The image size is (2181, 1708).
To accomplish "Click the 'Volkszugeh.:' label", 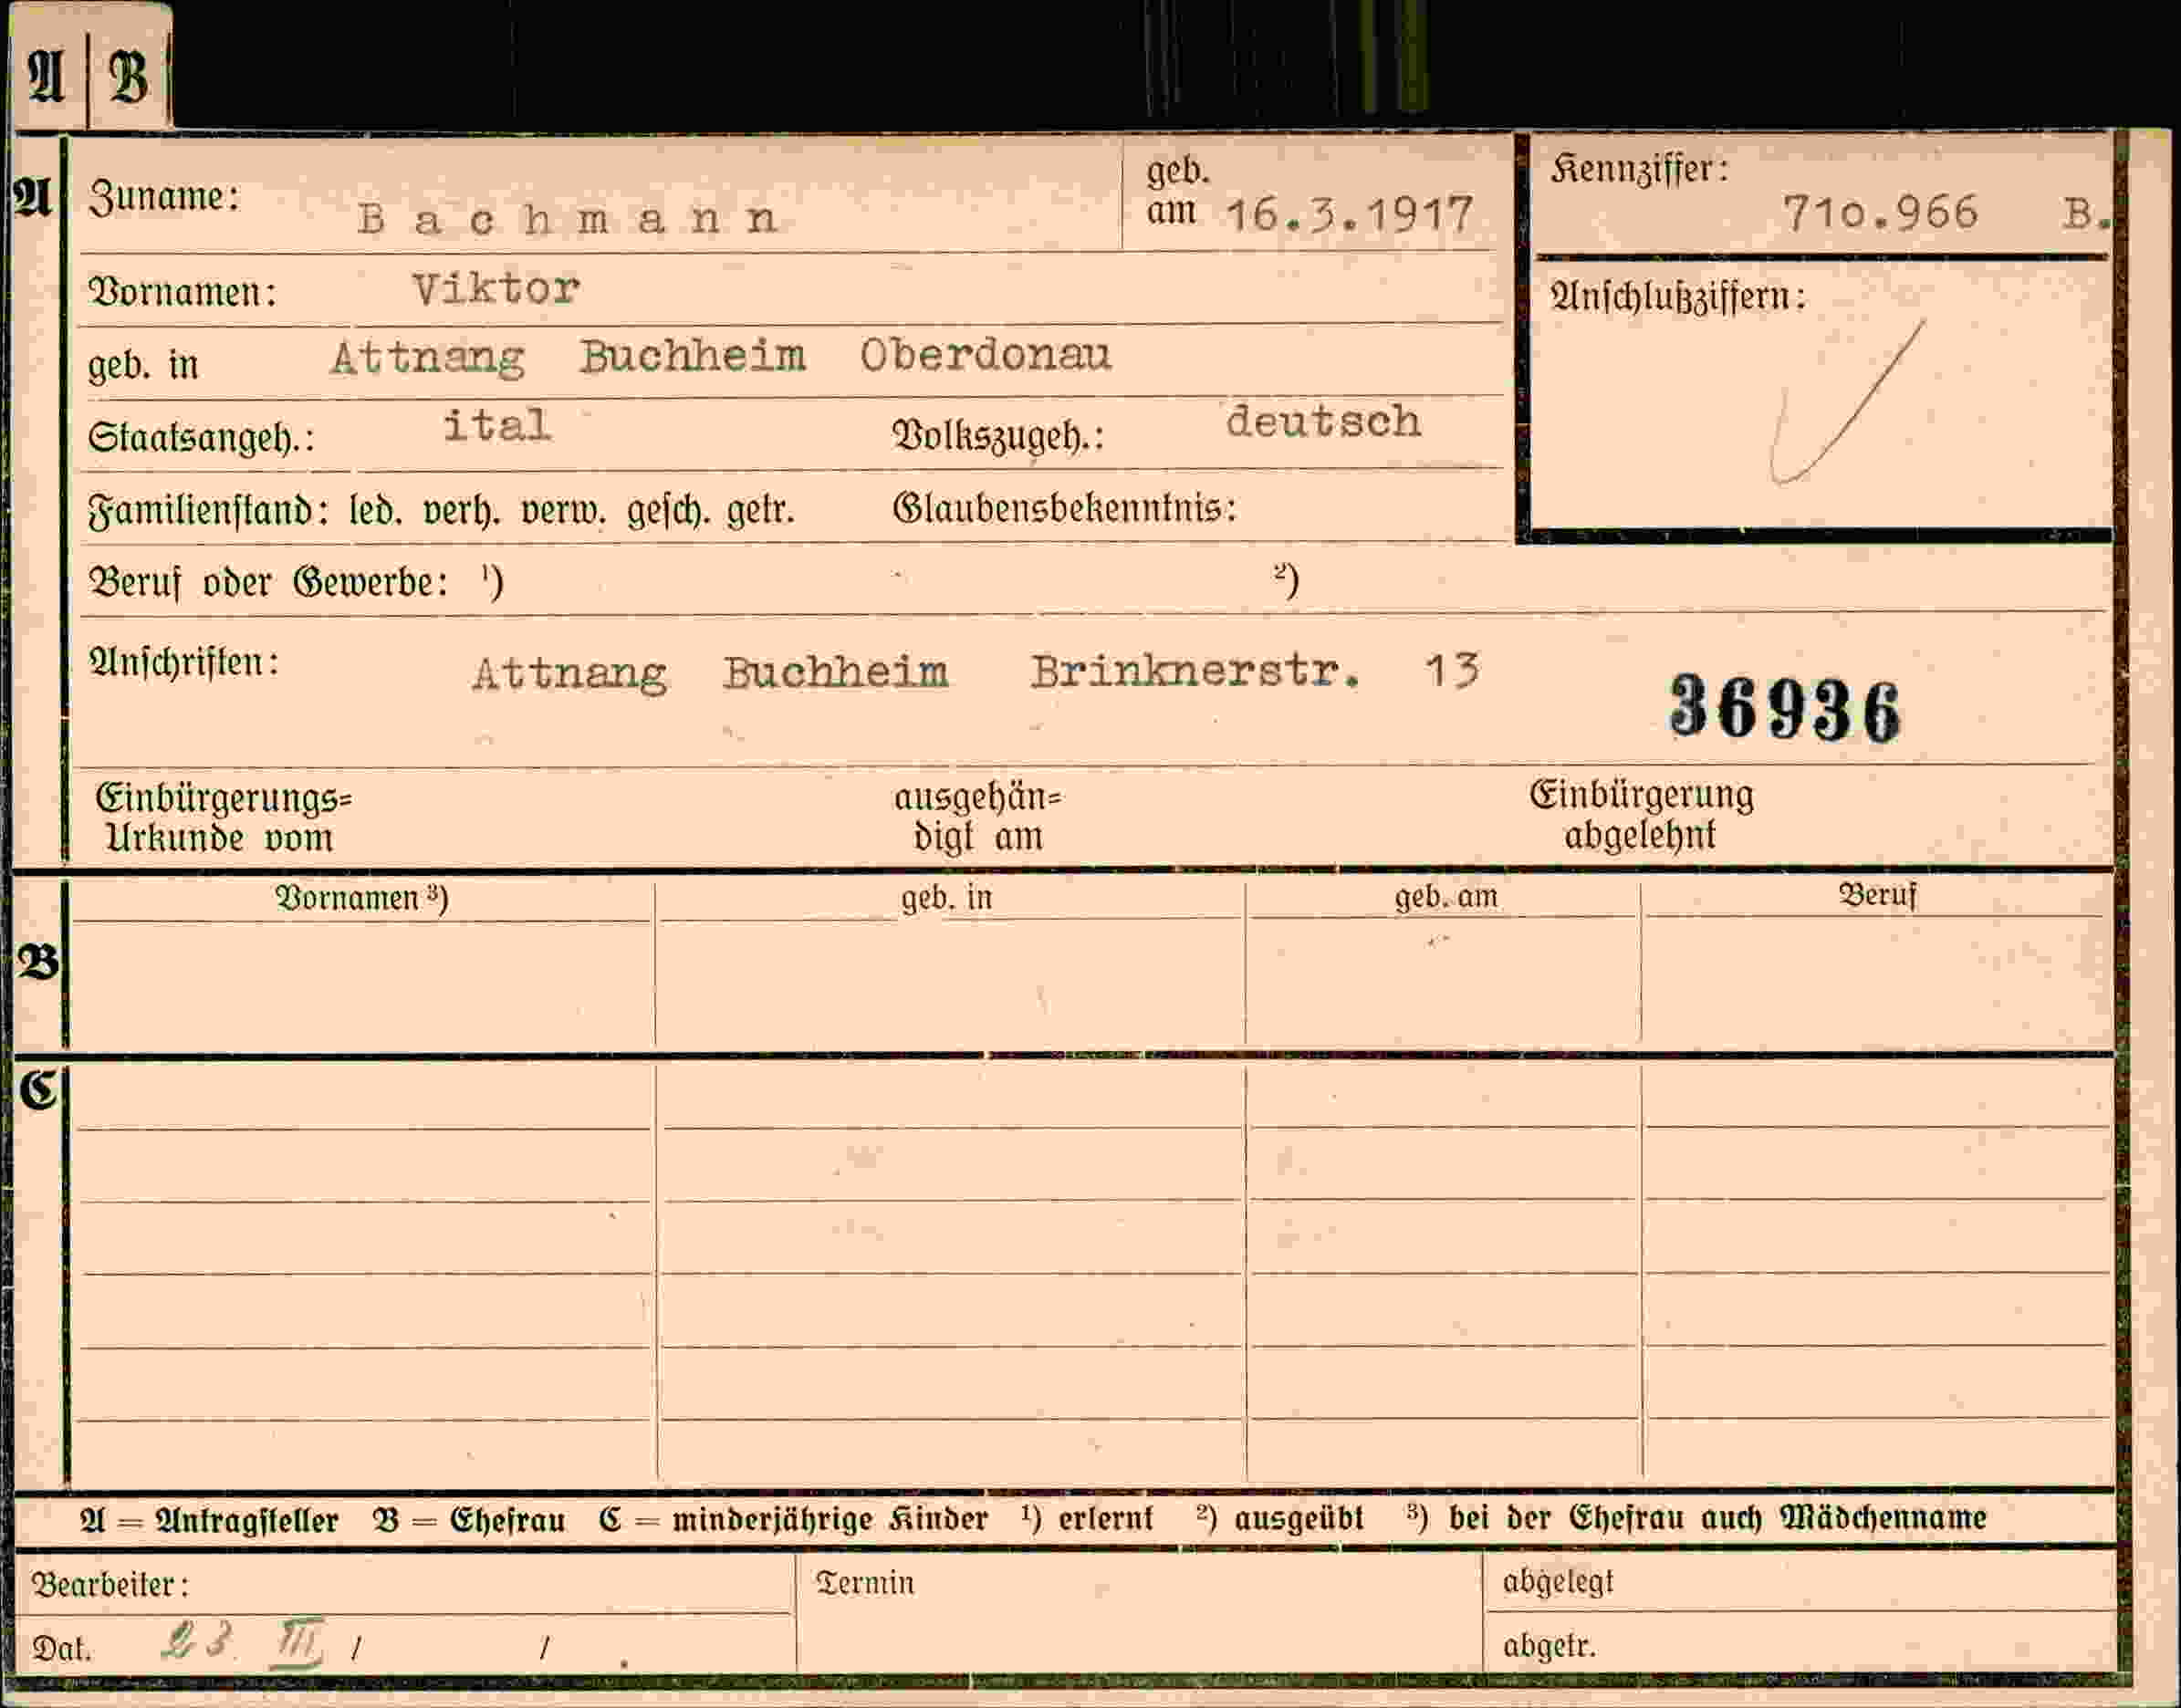I will 998,435.
